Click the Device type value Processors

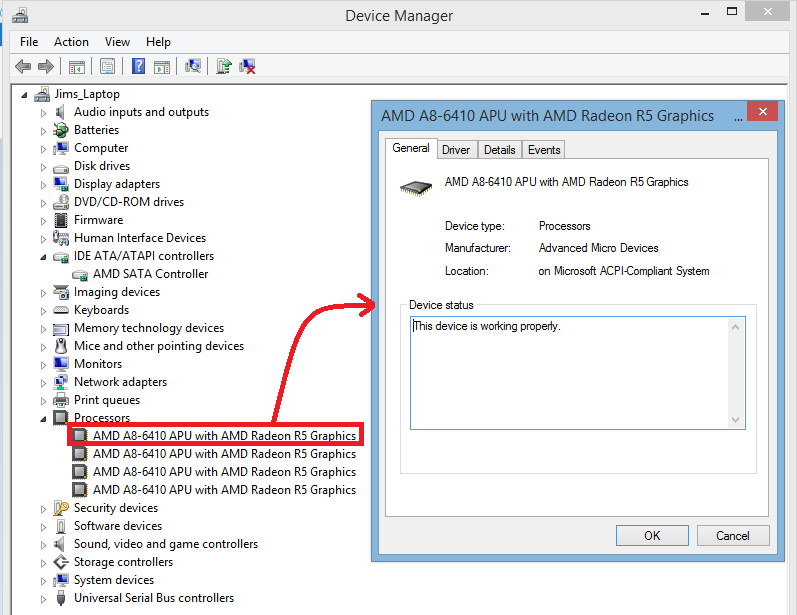(564, 226)
